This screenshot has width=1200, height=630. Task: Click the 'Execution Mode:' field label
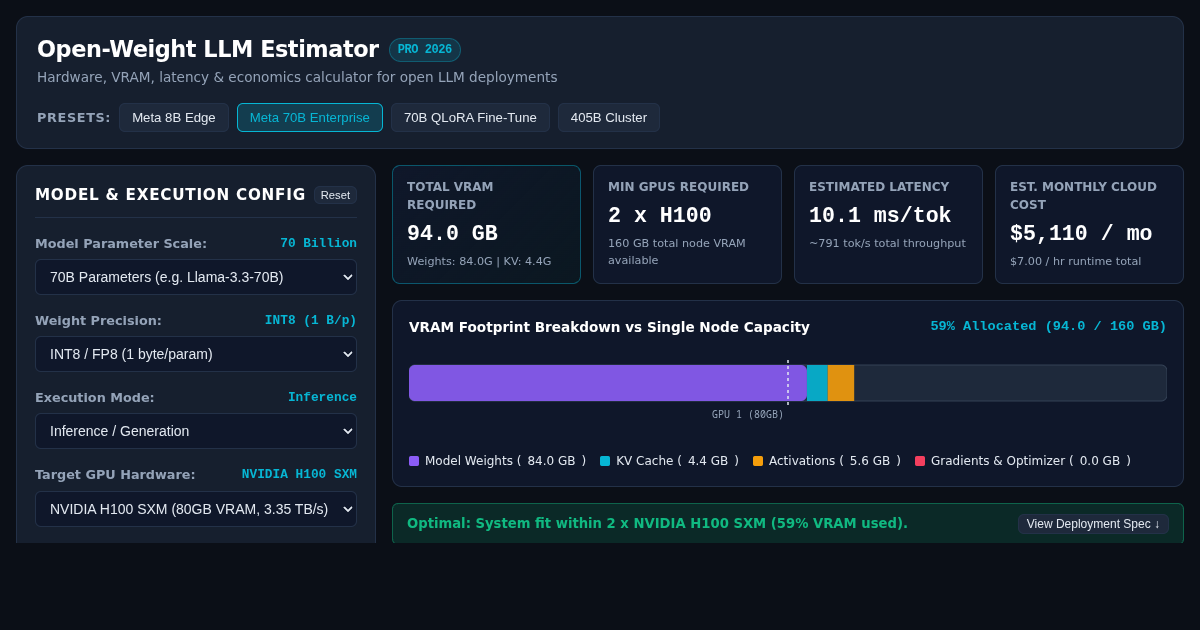click(95, 398)
